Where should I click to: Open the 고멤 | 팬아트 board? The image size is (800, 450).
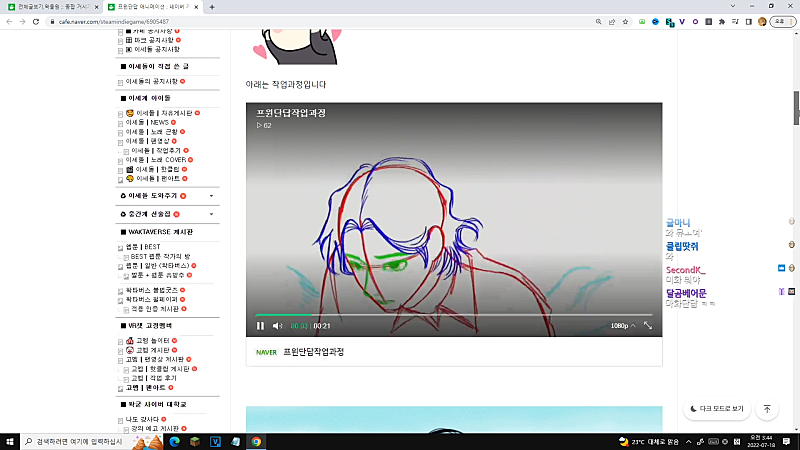click(145, 388)
